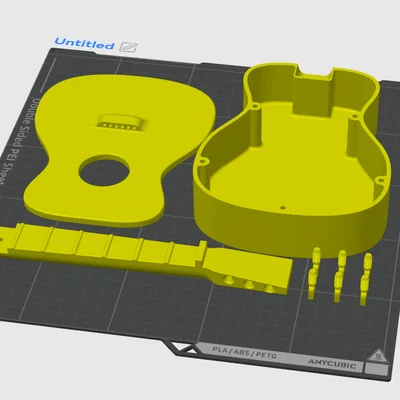Open the edit pencil icon beside Untitled

(x=128, y=47)
